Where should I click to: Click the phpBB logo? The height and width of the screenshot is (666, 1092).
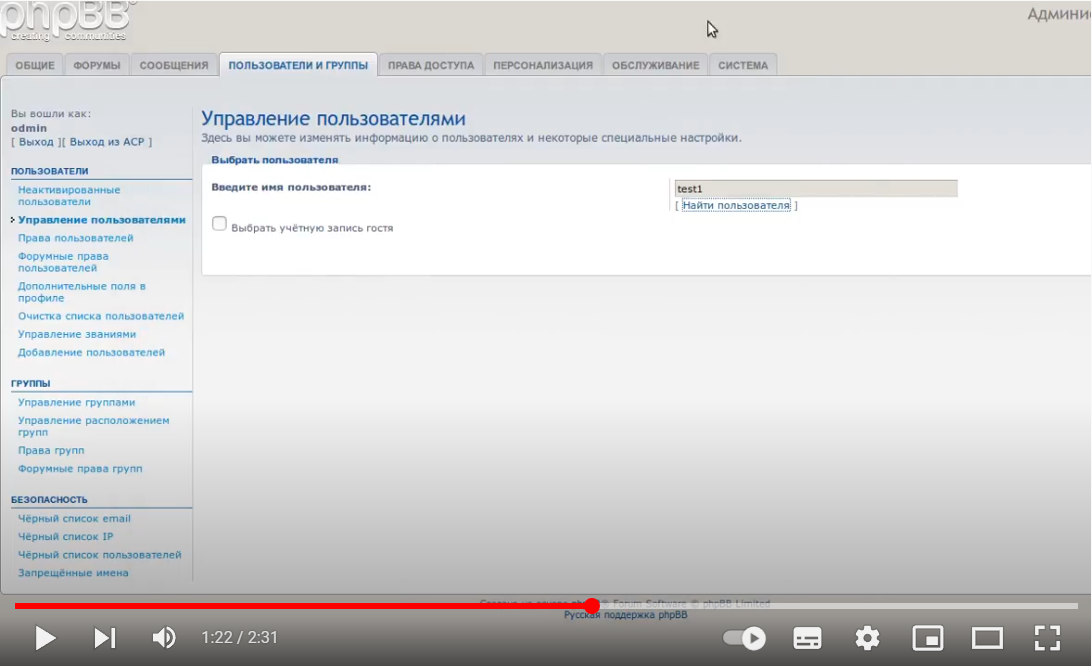68,21
